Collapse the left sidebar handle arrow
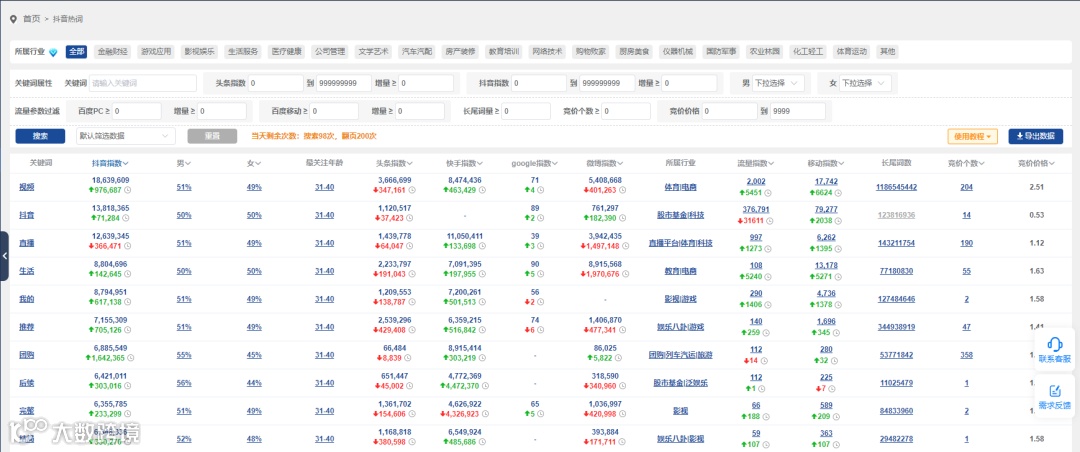Screen dimensions: 1080x452 (4, 256)
